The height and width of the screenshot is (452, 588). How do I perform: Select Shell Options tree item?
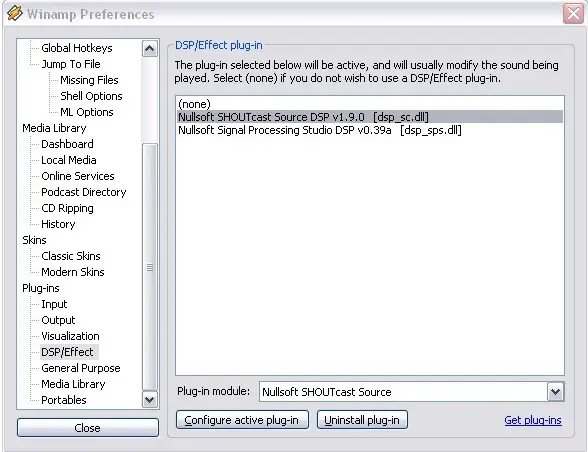[91, 96]
